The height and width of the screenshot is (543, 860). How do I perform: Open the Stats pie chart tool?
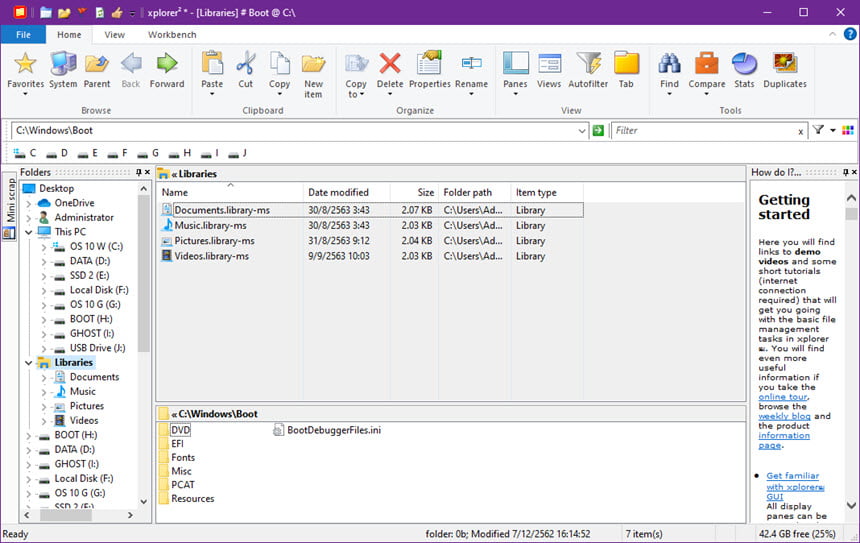744,64
